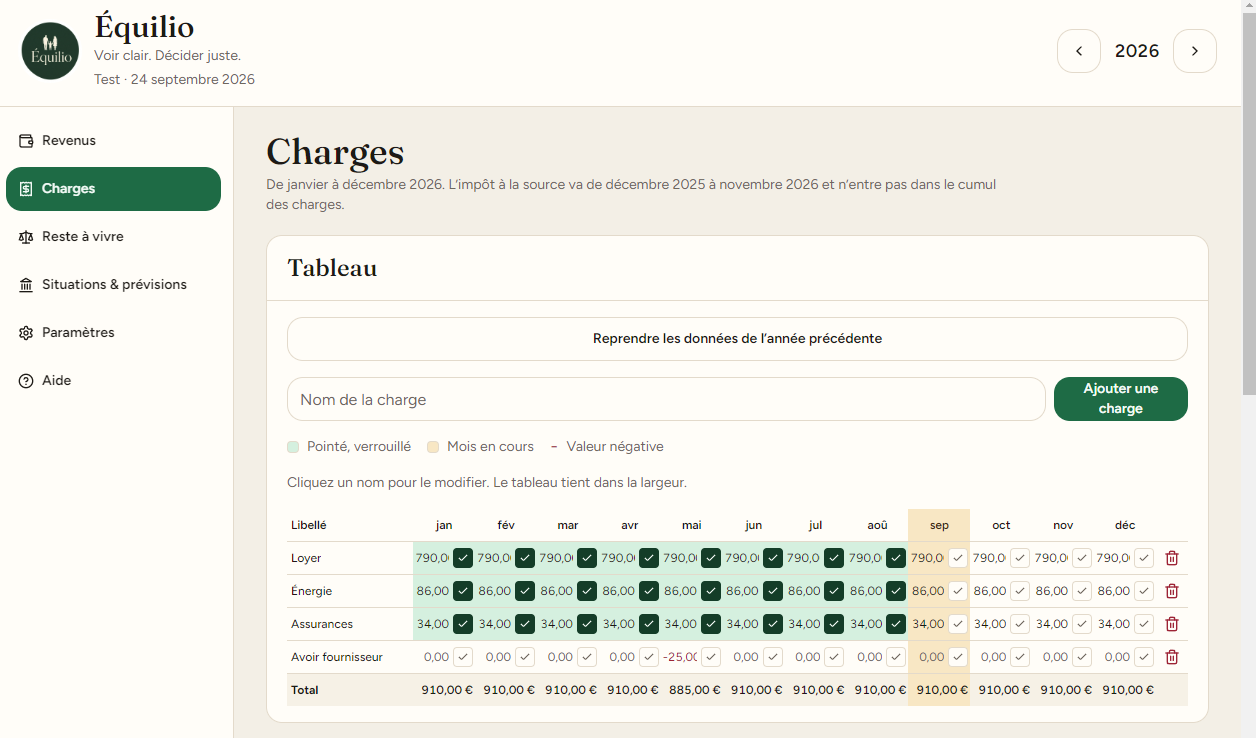Click the Assurances label to edit
Viewport: 1256px width, 738px height.
pyautogui.click(x=322, y=624)
